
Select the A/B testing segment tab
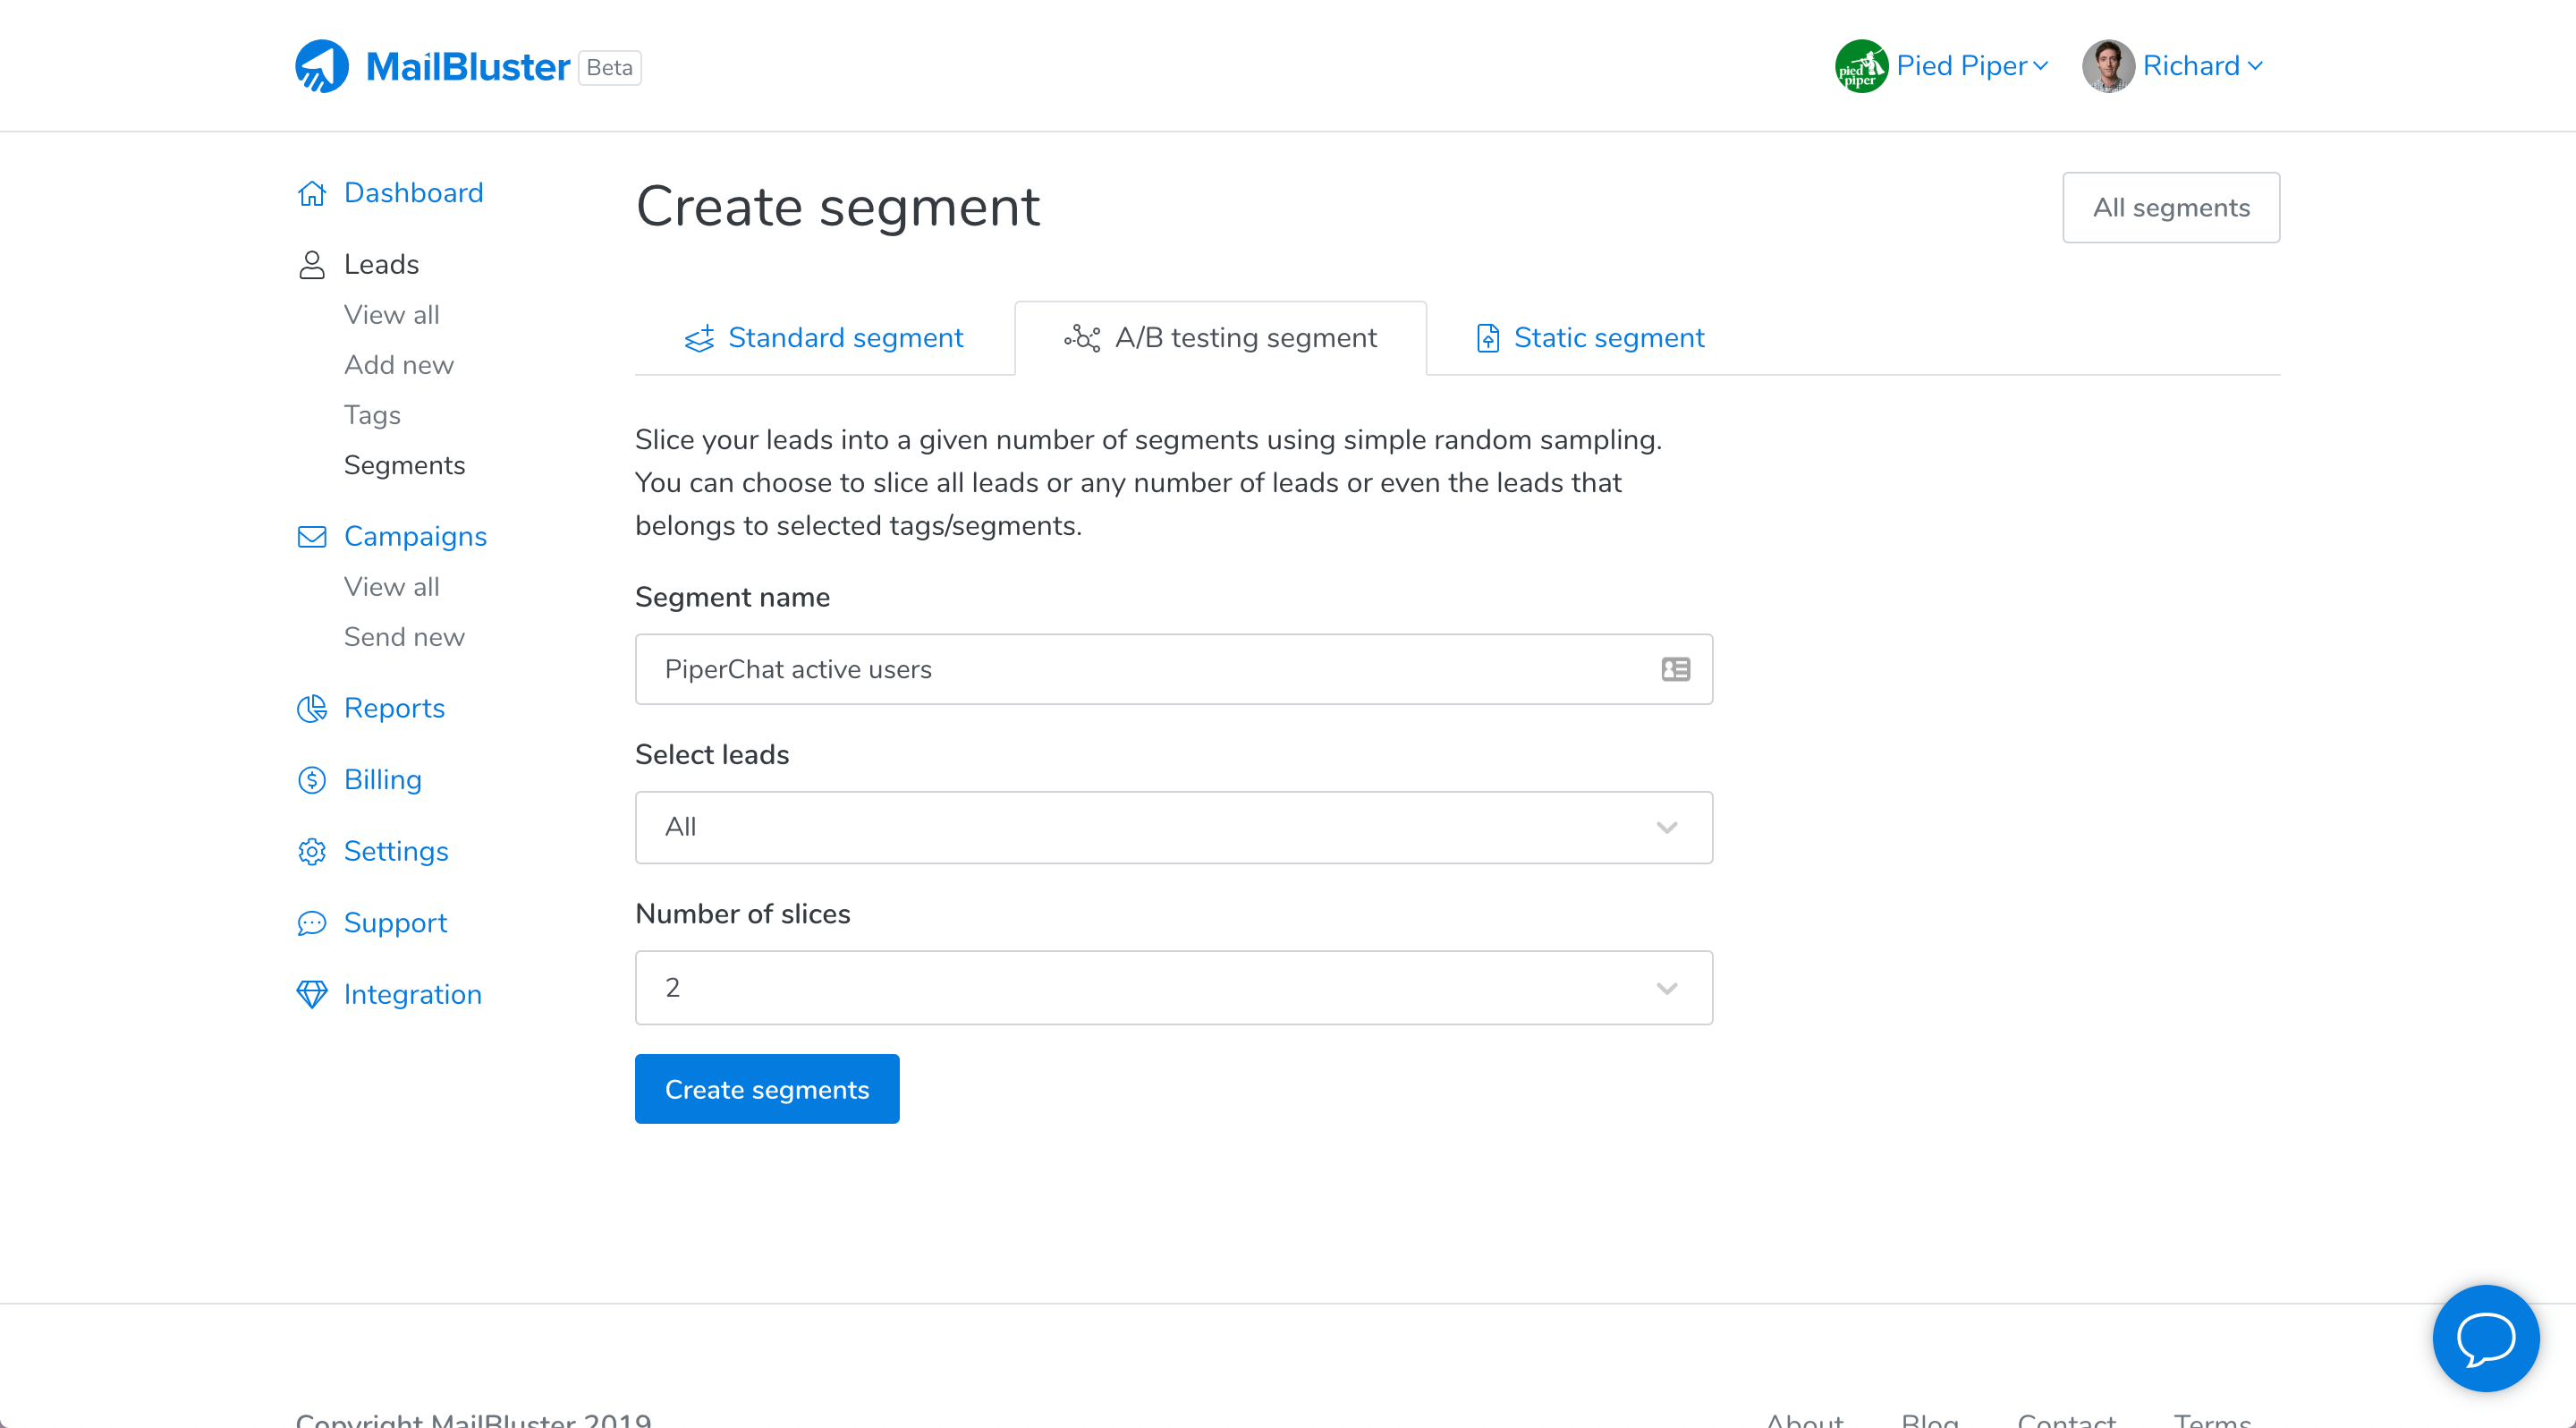[1220, 338]
